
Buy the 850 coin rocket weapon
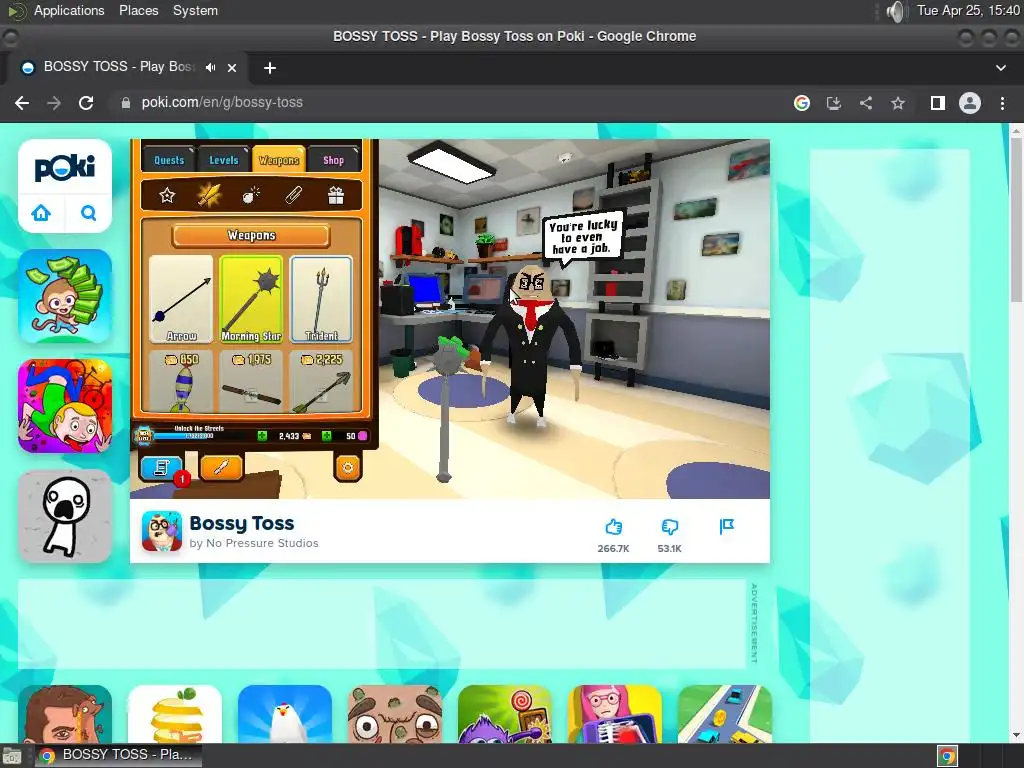181,381
